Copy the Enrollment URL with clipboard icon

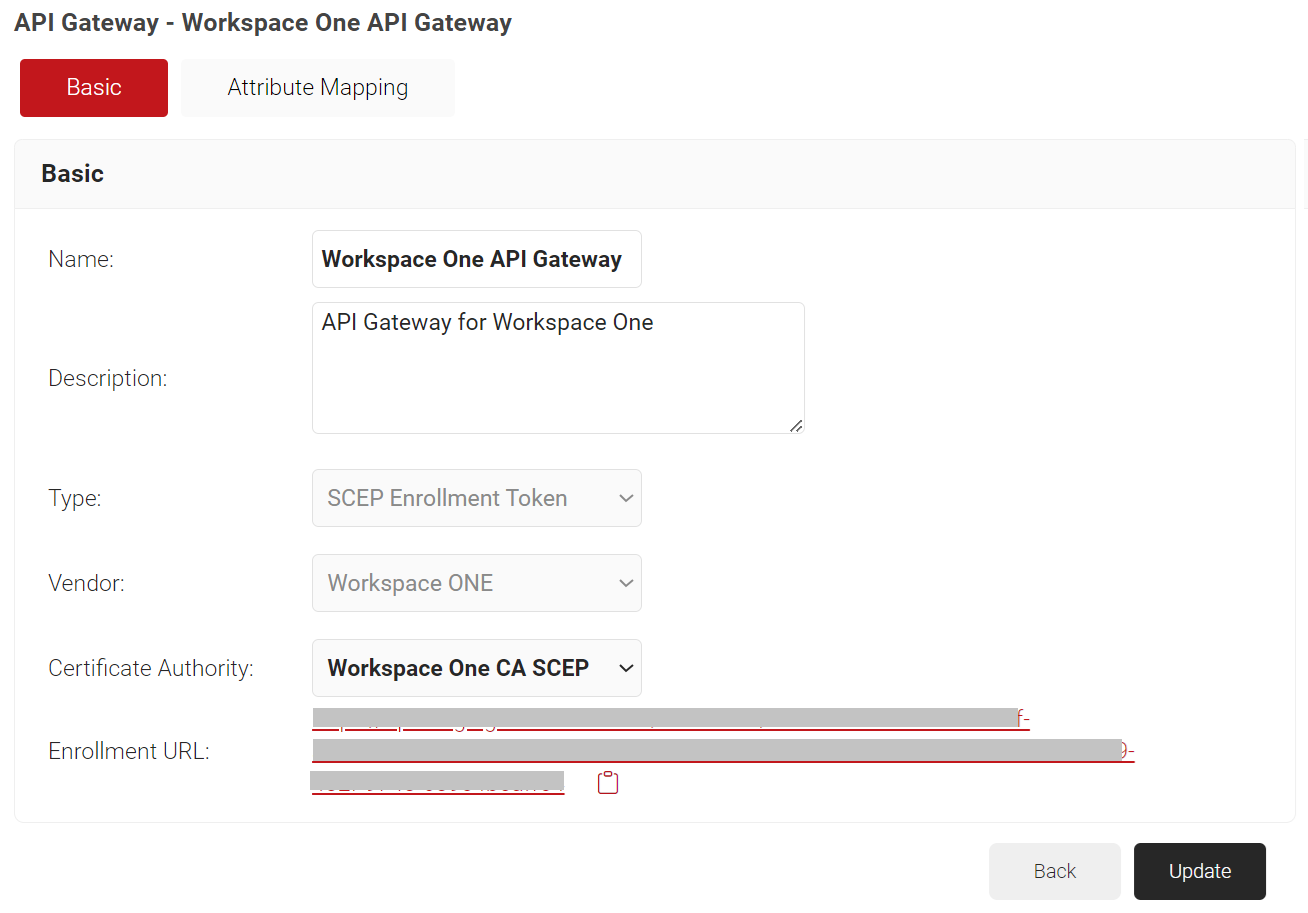pyautogui.click(x=608, y=783)
